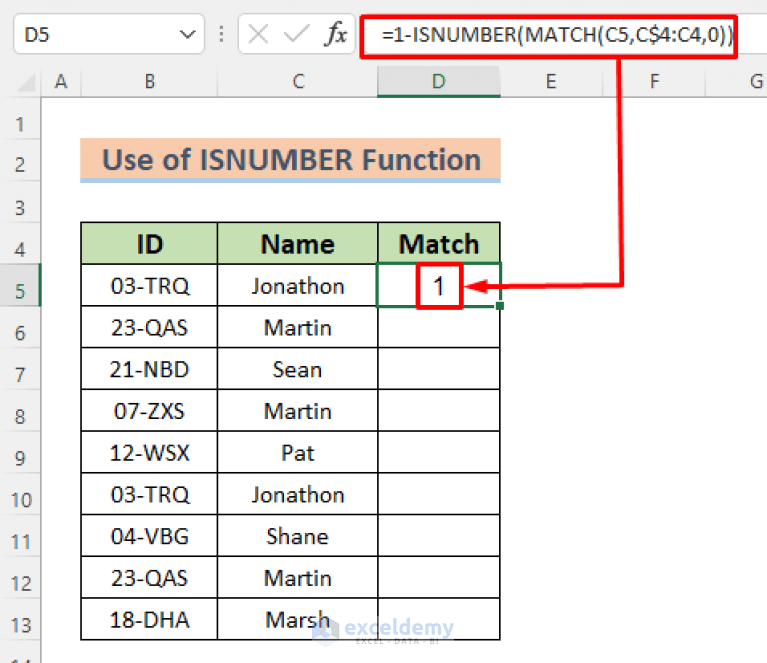This screenshot has width=767, height=663.
Task: Select column D header
Action: pos(439,82)
